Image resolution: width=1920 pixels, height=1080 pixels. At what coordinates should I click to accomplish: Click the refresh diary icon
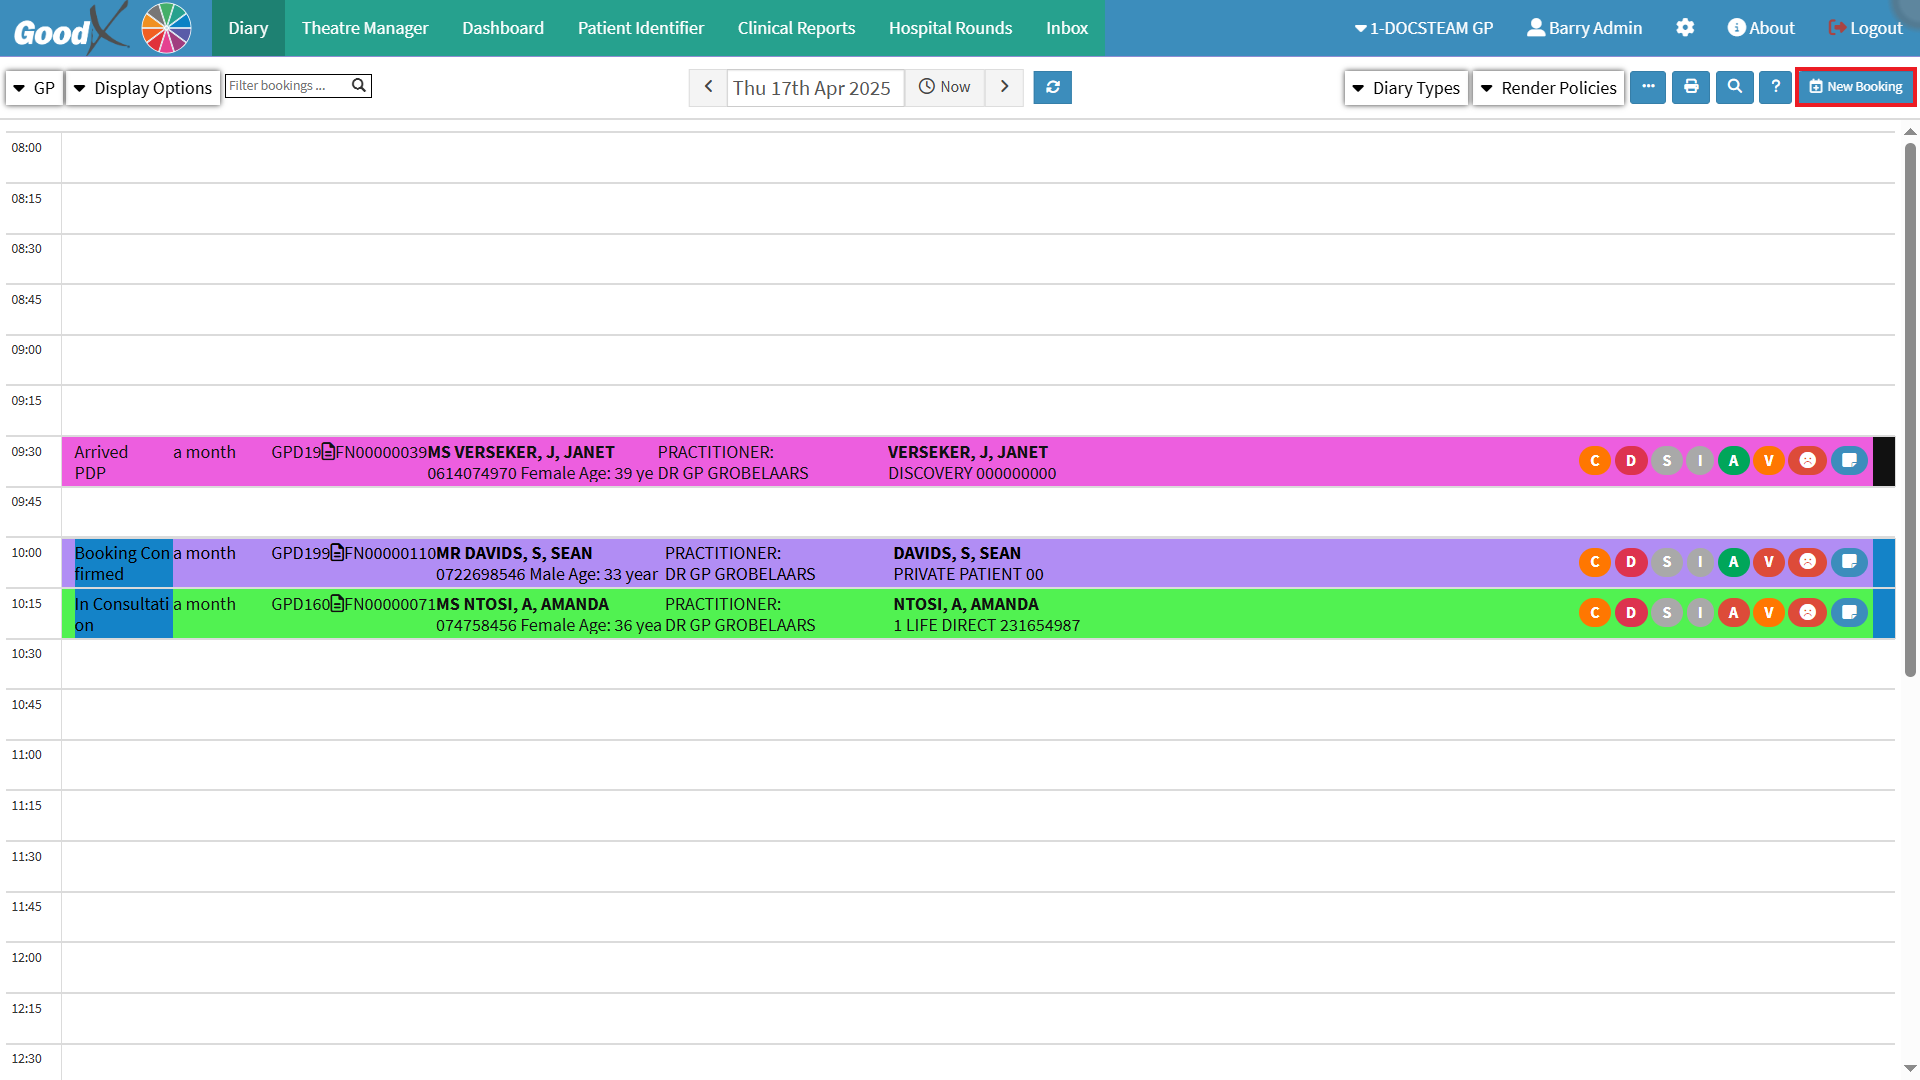(x=1052, y=87)
